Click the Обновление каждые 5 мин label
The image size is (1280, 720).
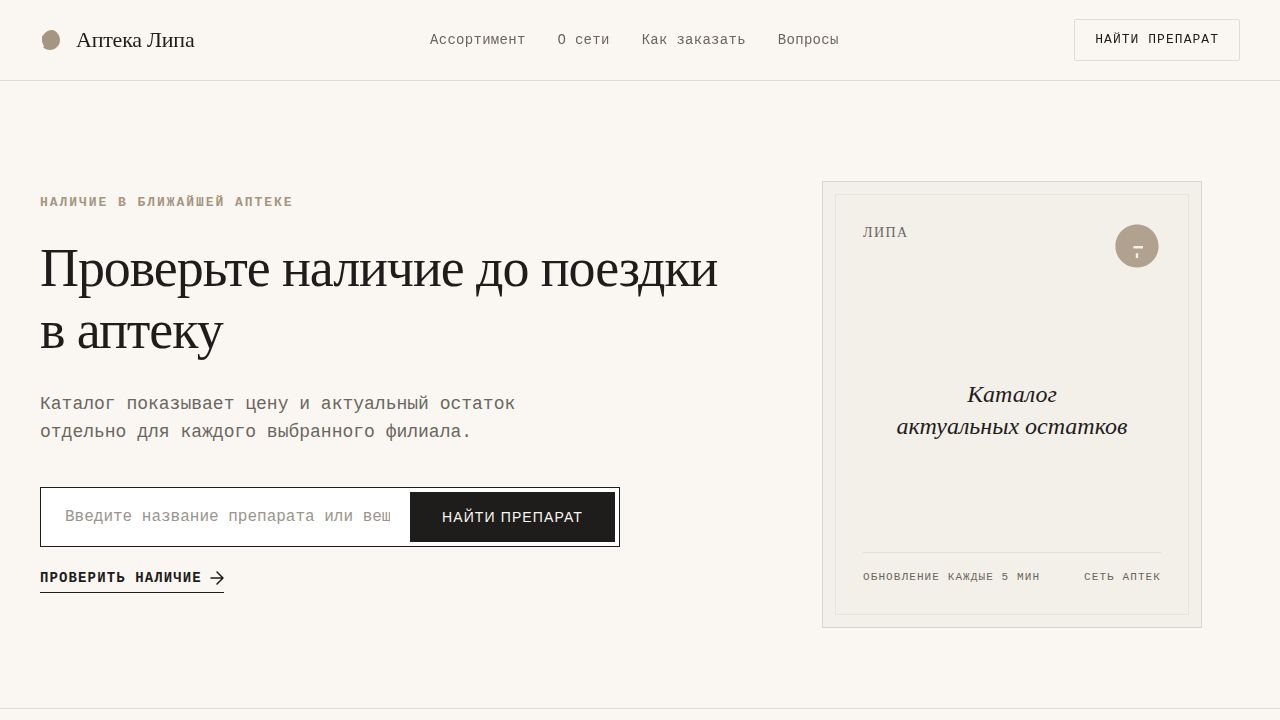(x=951, y=577)
